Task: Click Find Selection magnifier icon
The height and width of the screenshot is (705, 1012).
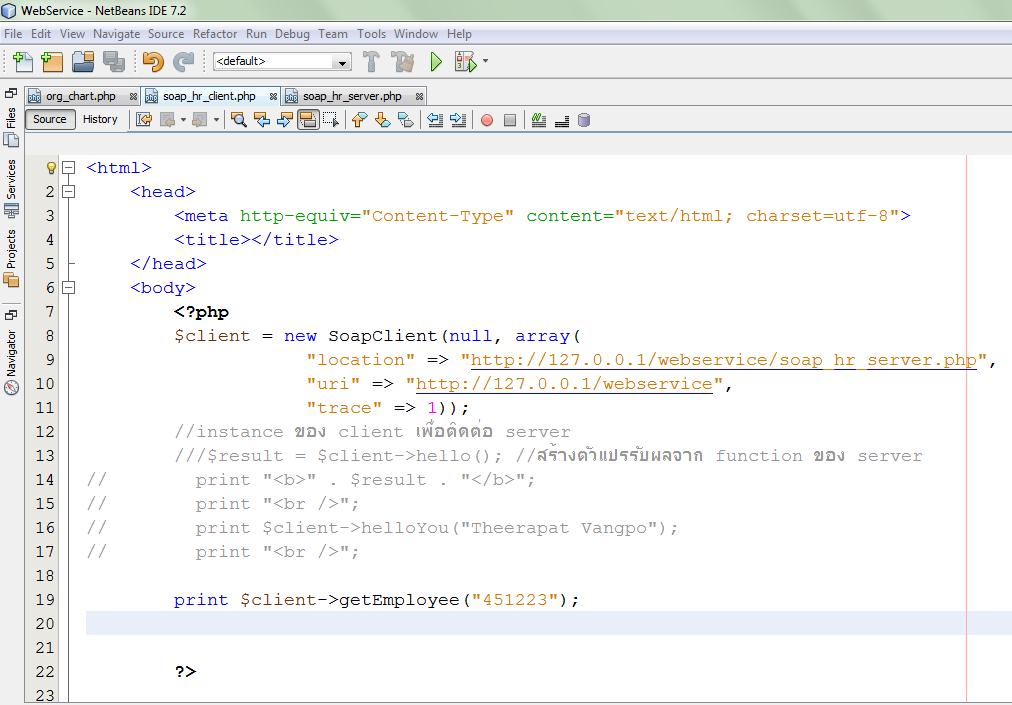Action: coord(239,120)
